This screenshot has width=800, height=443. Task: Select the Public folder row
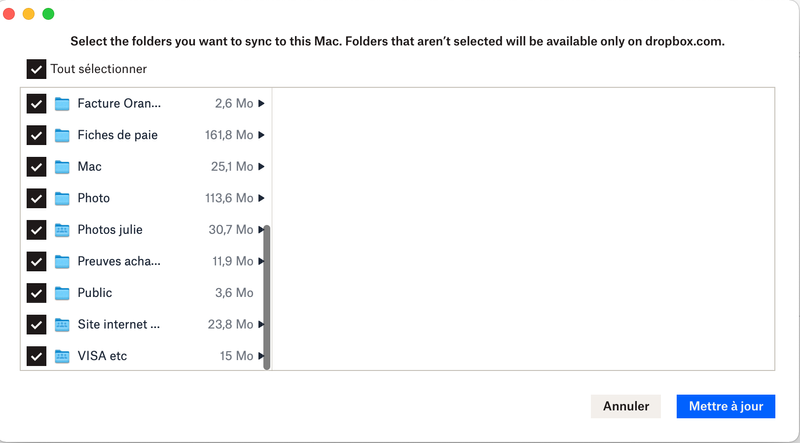pyautogui.click(x=150, y=293)
